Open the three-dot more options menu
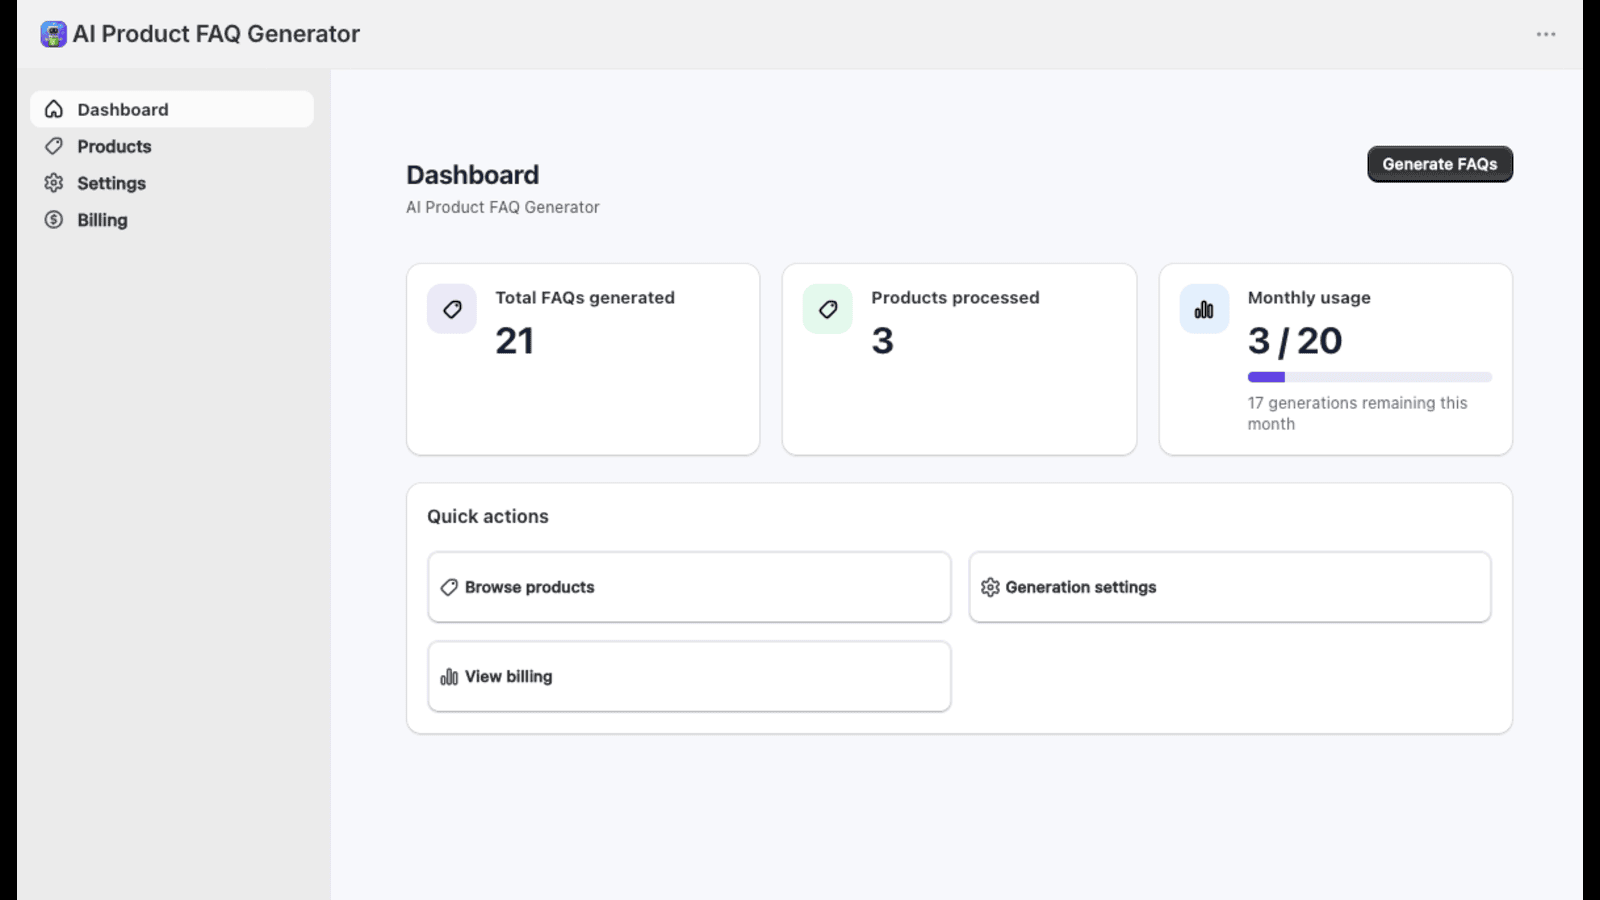Screen dimensions: 1600x900 pyautogui.click(x=1546, y=34)
